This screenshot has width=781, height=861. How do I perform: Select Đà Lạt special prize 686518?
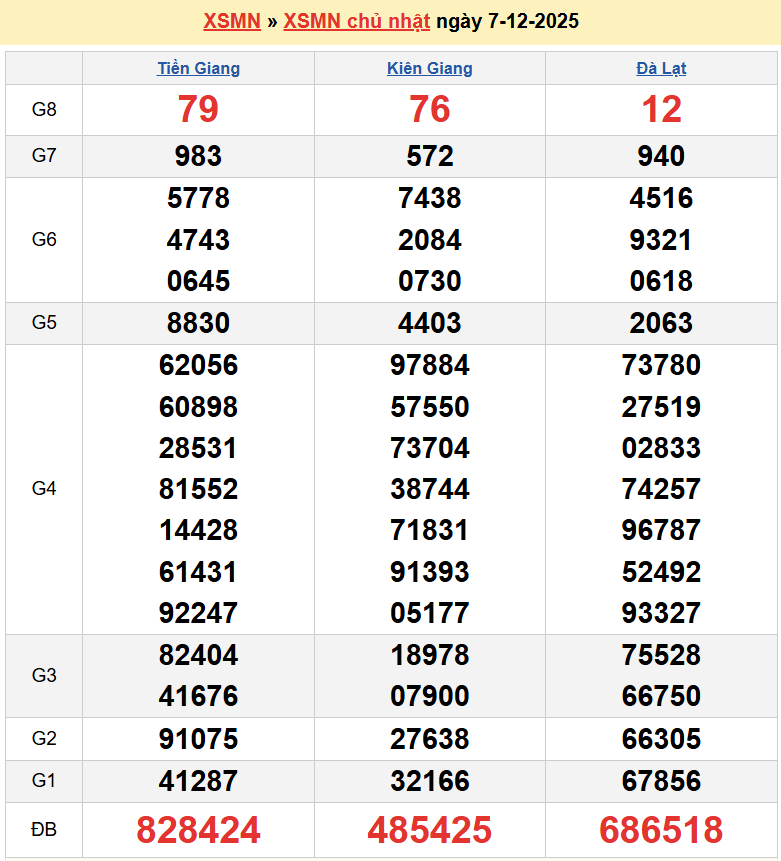click(661, 830)
